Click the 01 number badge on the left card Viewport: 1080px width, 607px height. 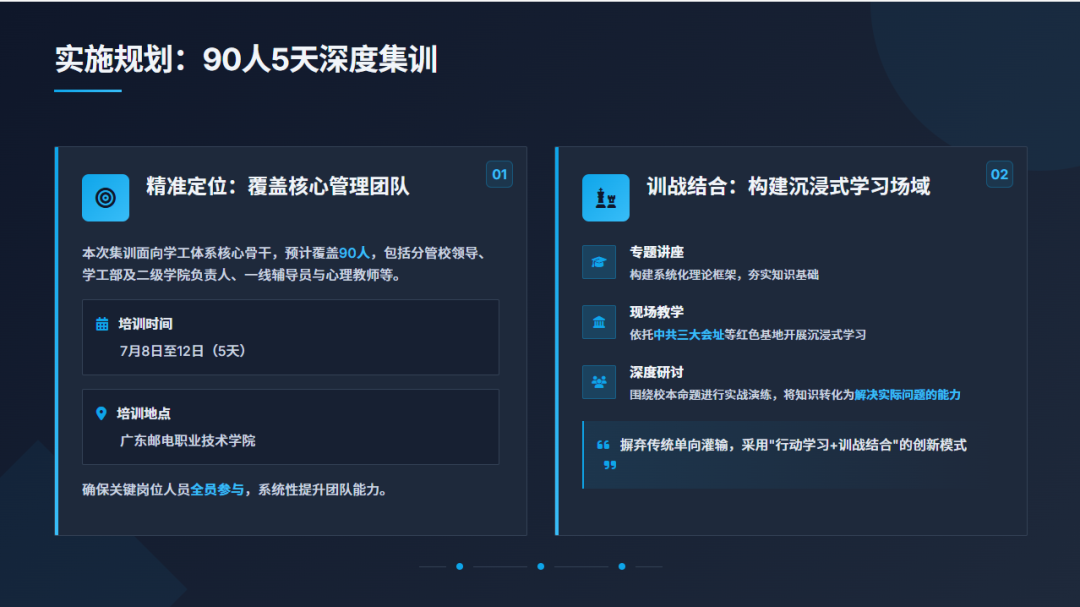[499, 173]
